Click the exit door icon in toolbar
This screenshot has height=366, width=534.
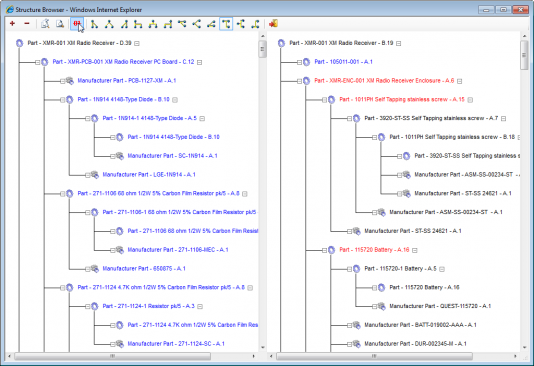pyautogui.click(x=273, y=23)
